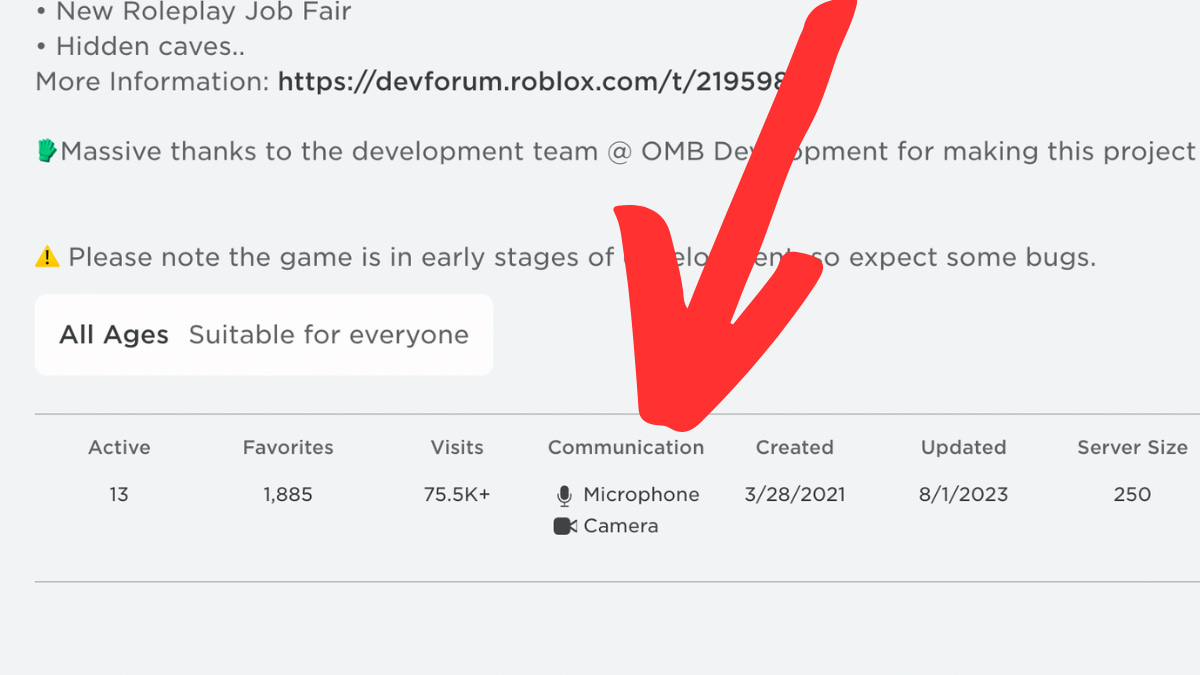Click the camera icon under Communication
Viewport: 1200px width, 675px height.
565,526
